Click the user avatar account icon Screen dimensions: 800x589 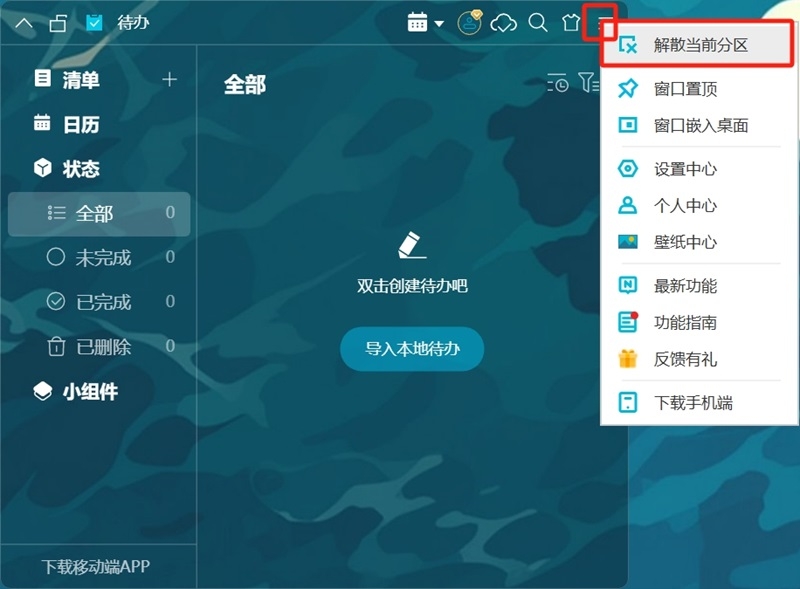[x=468, y=24]
